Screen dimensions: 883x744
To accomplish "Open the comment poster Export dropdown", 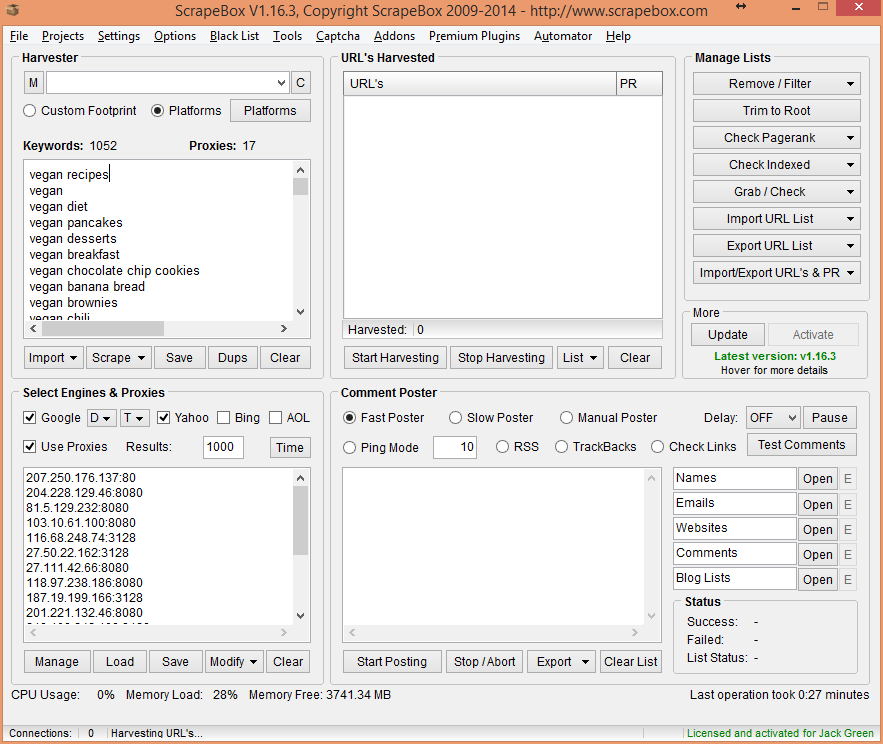I will point(561,662).
